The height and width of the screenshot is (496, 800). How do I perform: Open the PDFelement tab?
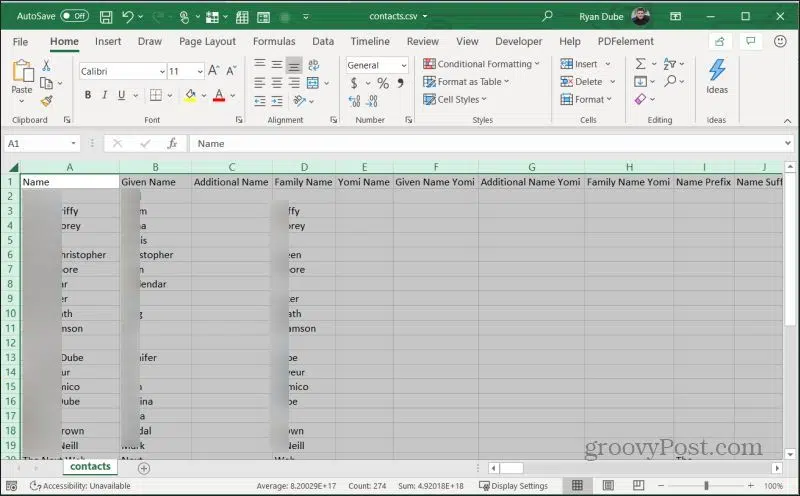pos(626,41)
